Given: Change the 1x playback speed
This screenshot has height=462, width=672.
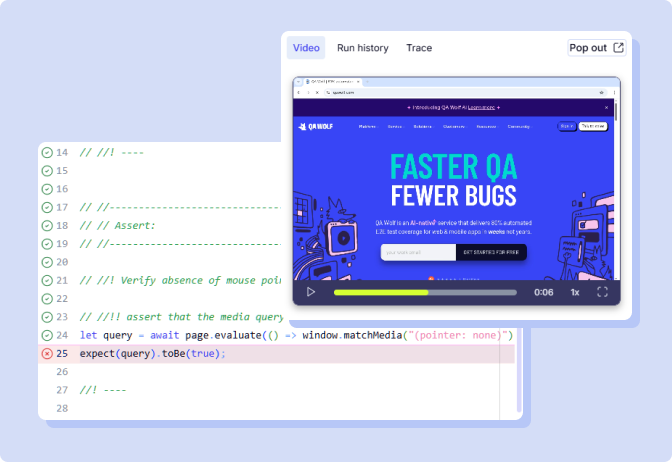Looking at the screenshot, I should point(575,292).
